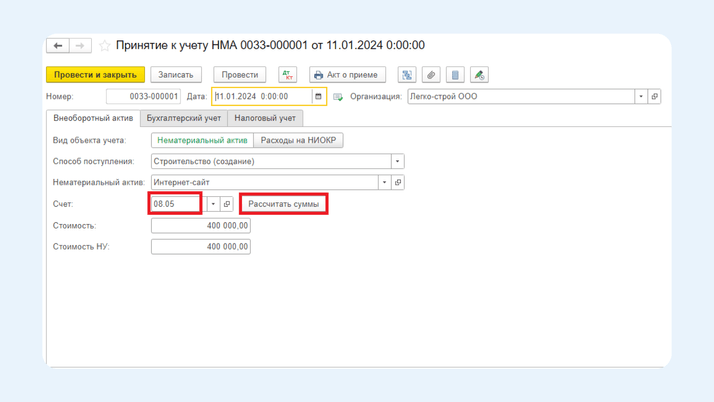The width and height of the screenshot is (714, 402).
Task: Click the forward navigation arrow
Action: click(80, 46)
